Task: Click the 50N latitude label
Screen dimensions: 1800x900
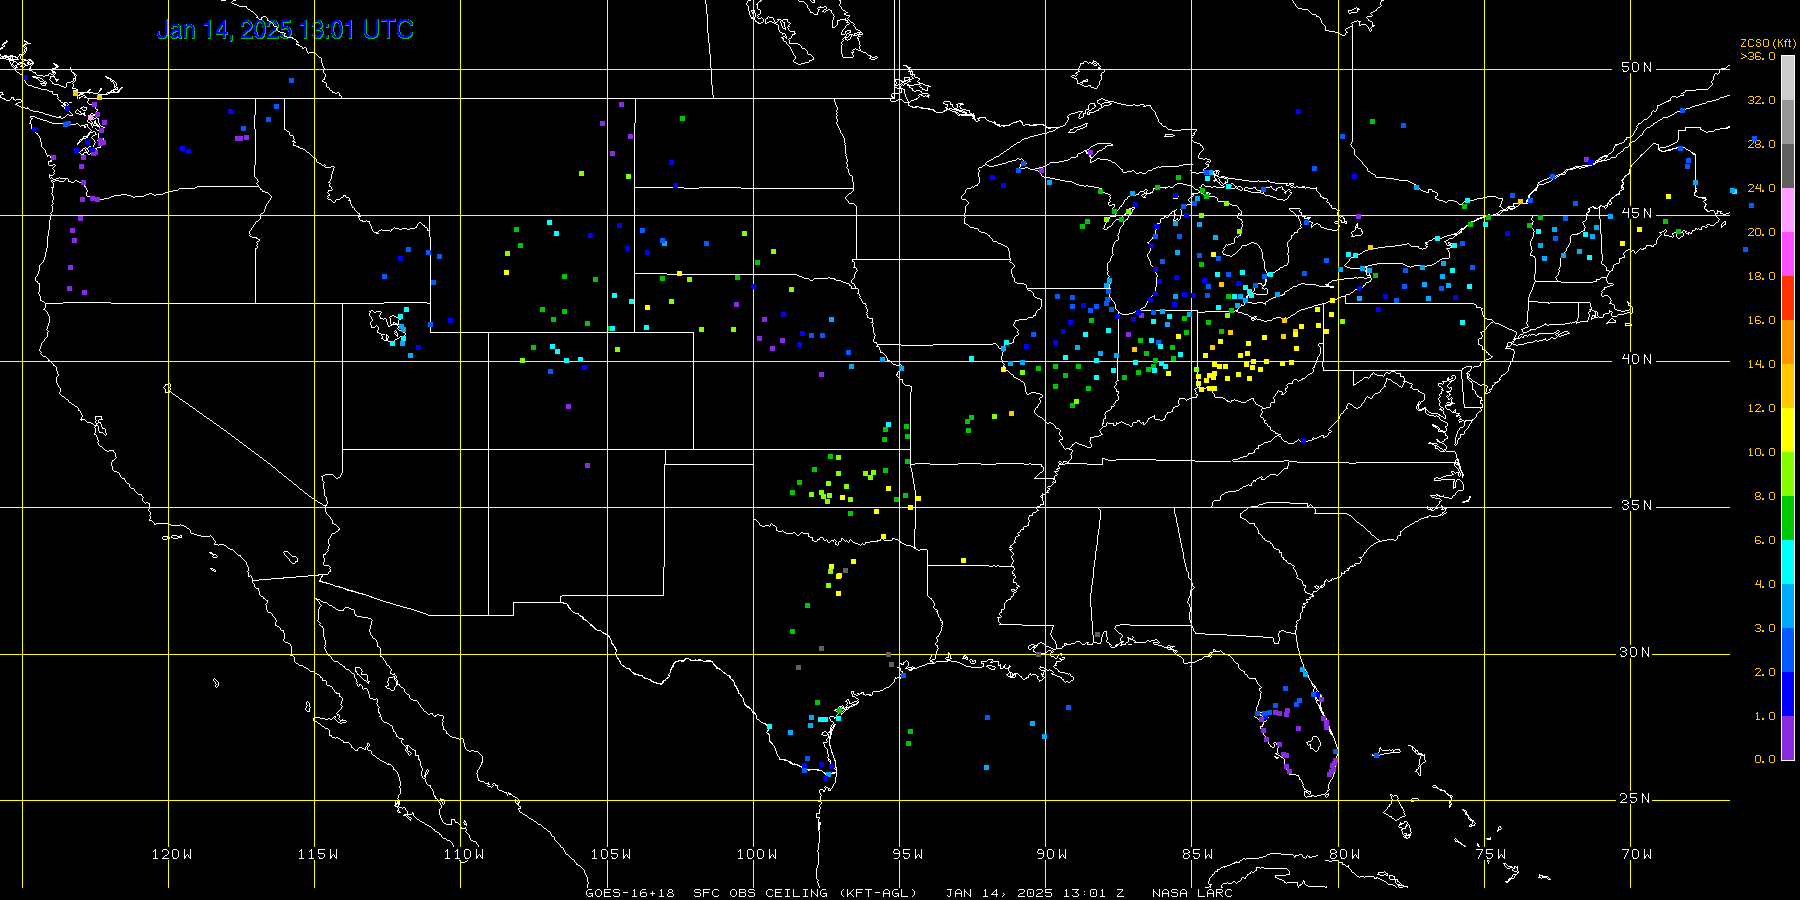Action: click(x=1637, y=67)
